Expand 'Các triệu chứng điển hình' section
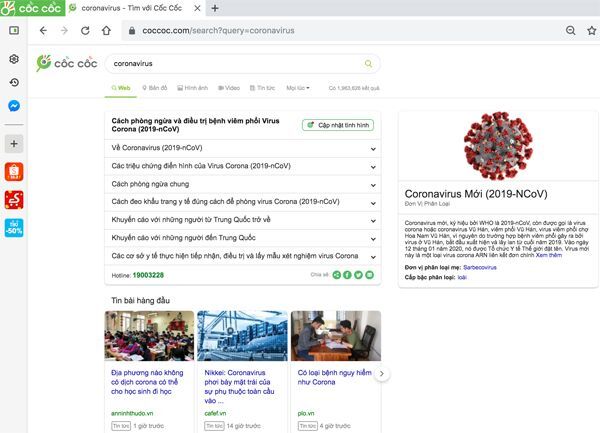600x433 pixels. pyautogui.click(x=243, y=166)
